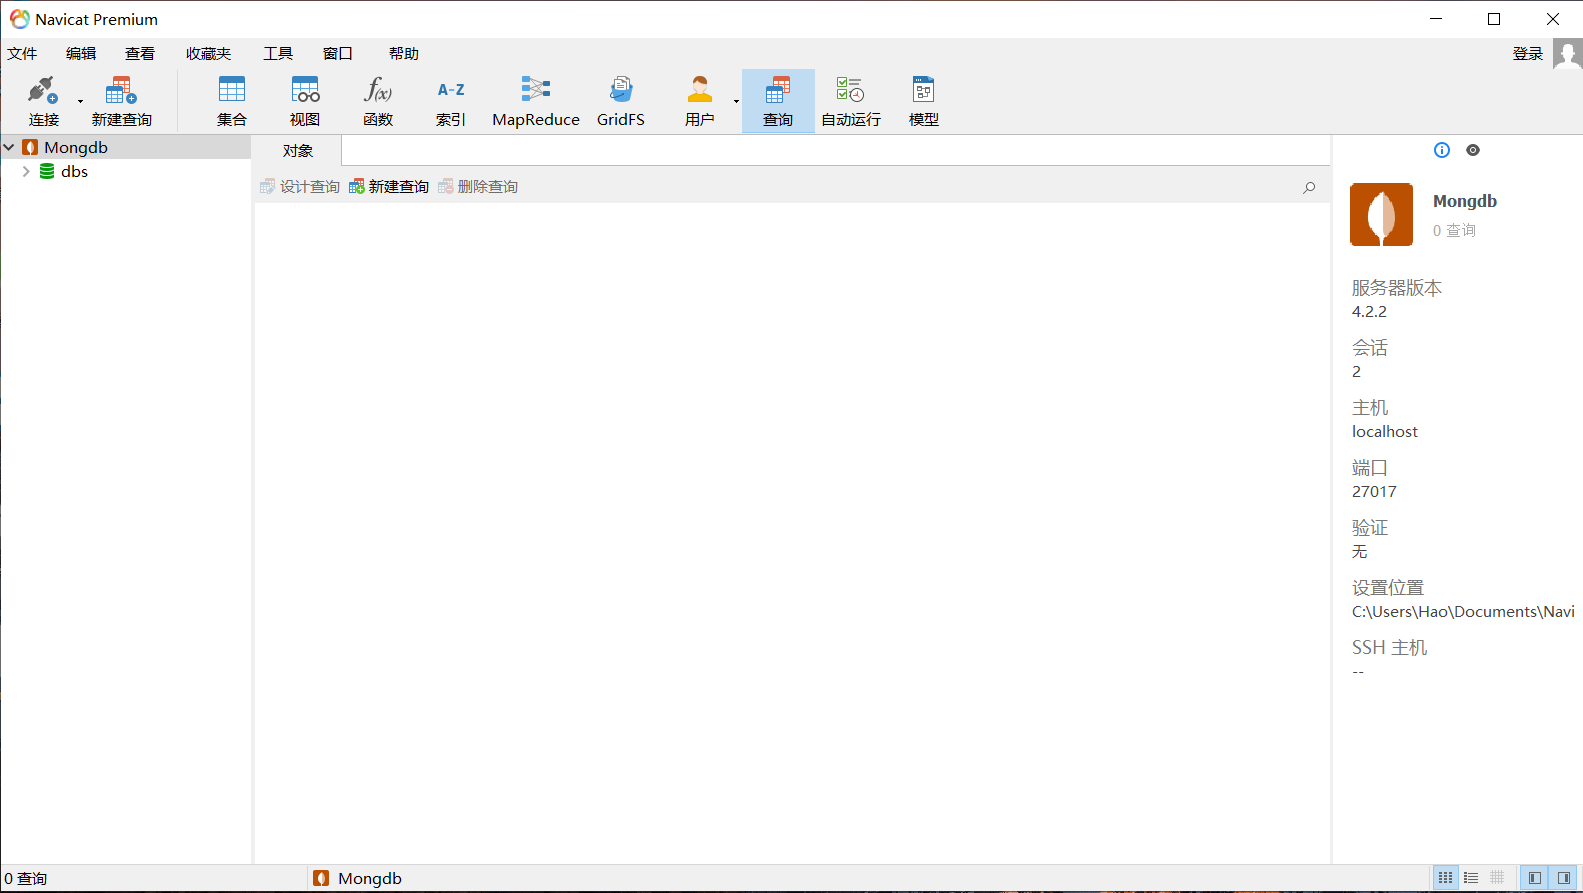Maximize the Navicat Premium window

pyautogui.click(x=1494, y=19)
